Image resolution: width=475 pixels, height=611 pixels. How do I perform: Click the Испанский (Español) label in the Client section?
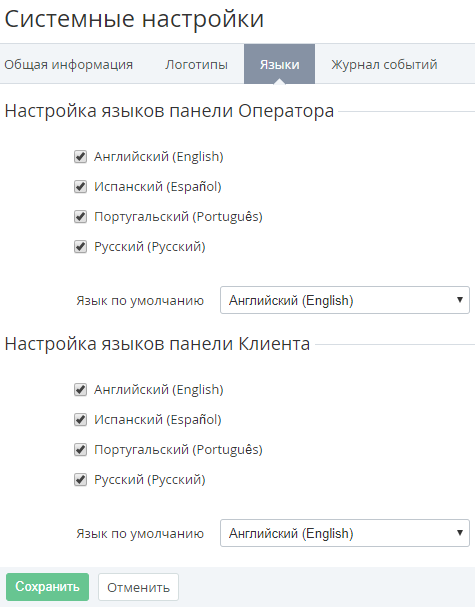pyautogui.click(x=158, y=420)
